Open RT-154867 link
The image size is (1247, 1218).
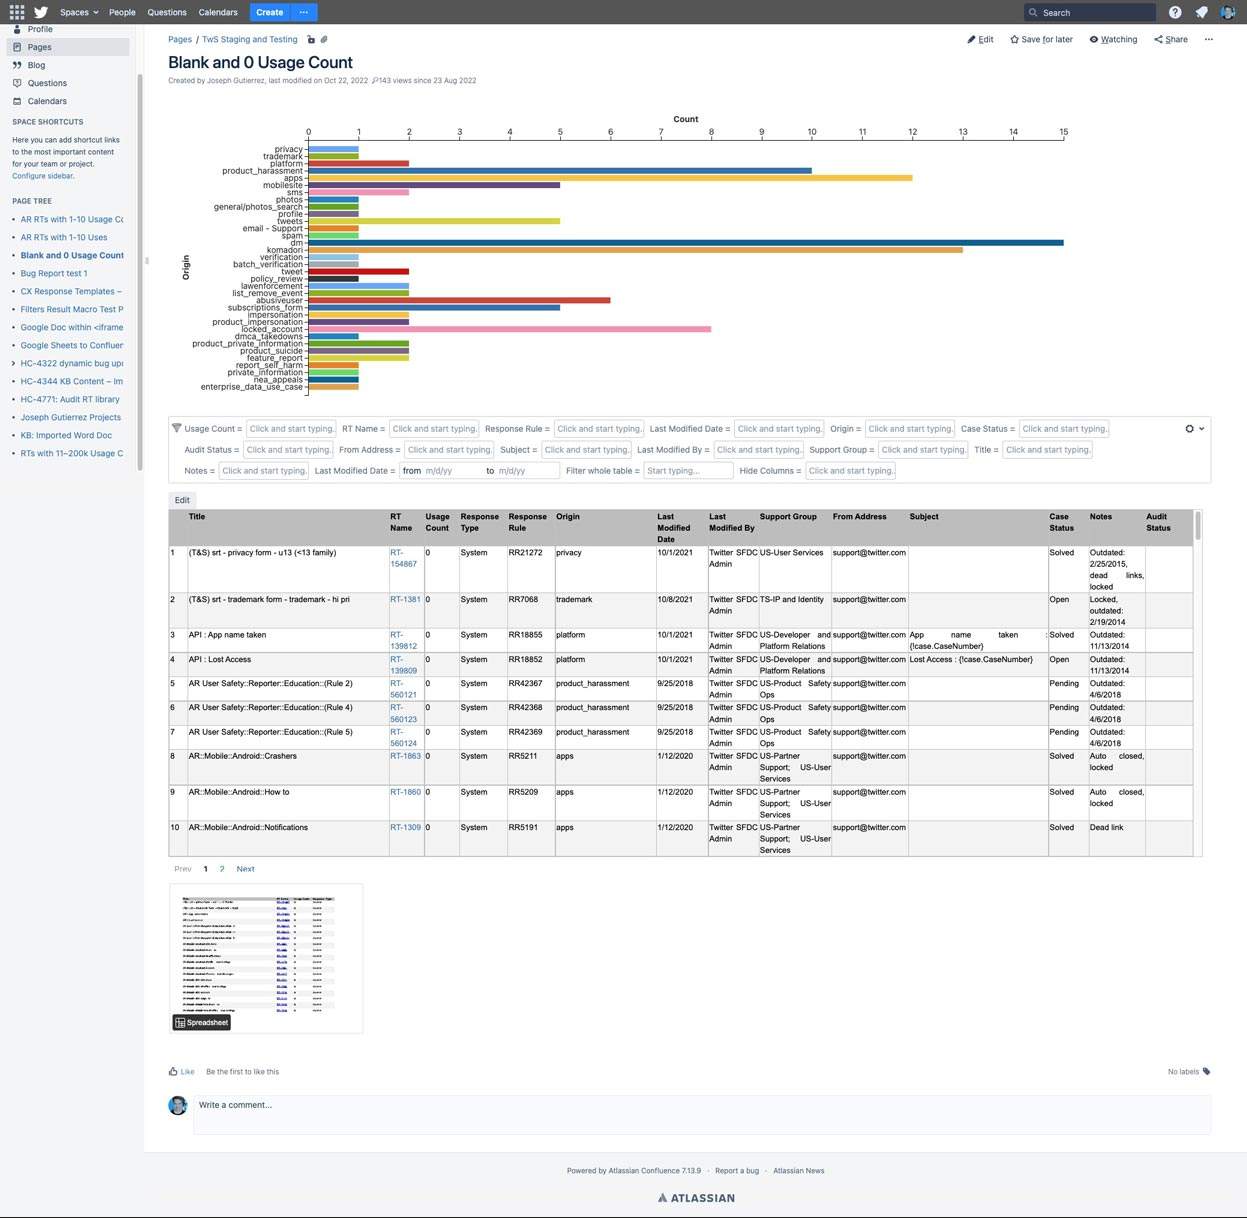click(404, 558)
